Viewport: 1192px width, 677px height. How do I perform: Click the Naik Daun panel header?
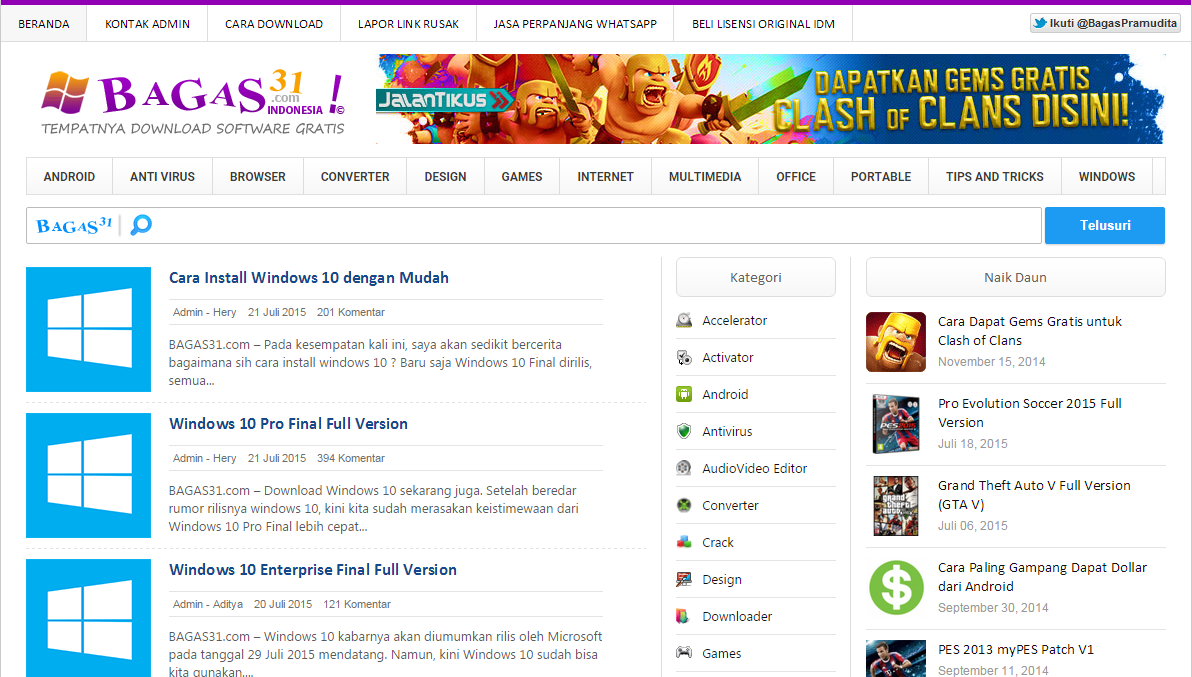pyautogui.click(x=1016, y=277)
